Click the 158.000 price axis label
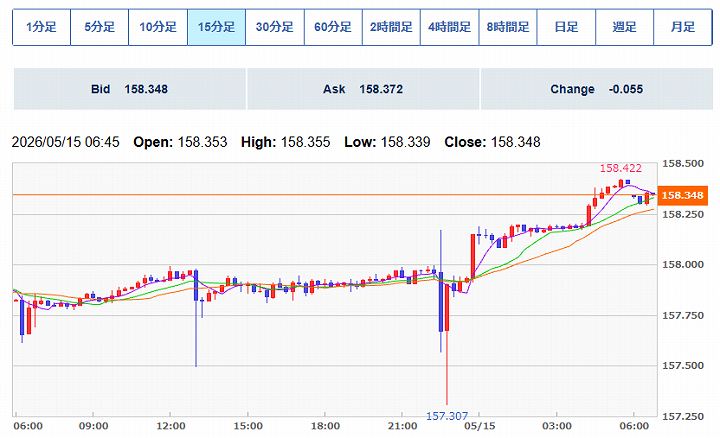The image size is (720, 438). tap(682, 264)
